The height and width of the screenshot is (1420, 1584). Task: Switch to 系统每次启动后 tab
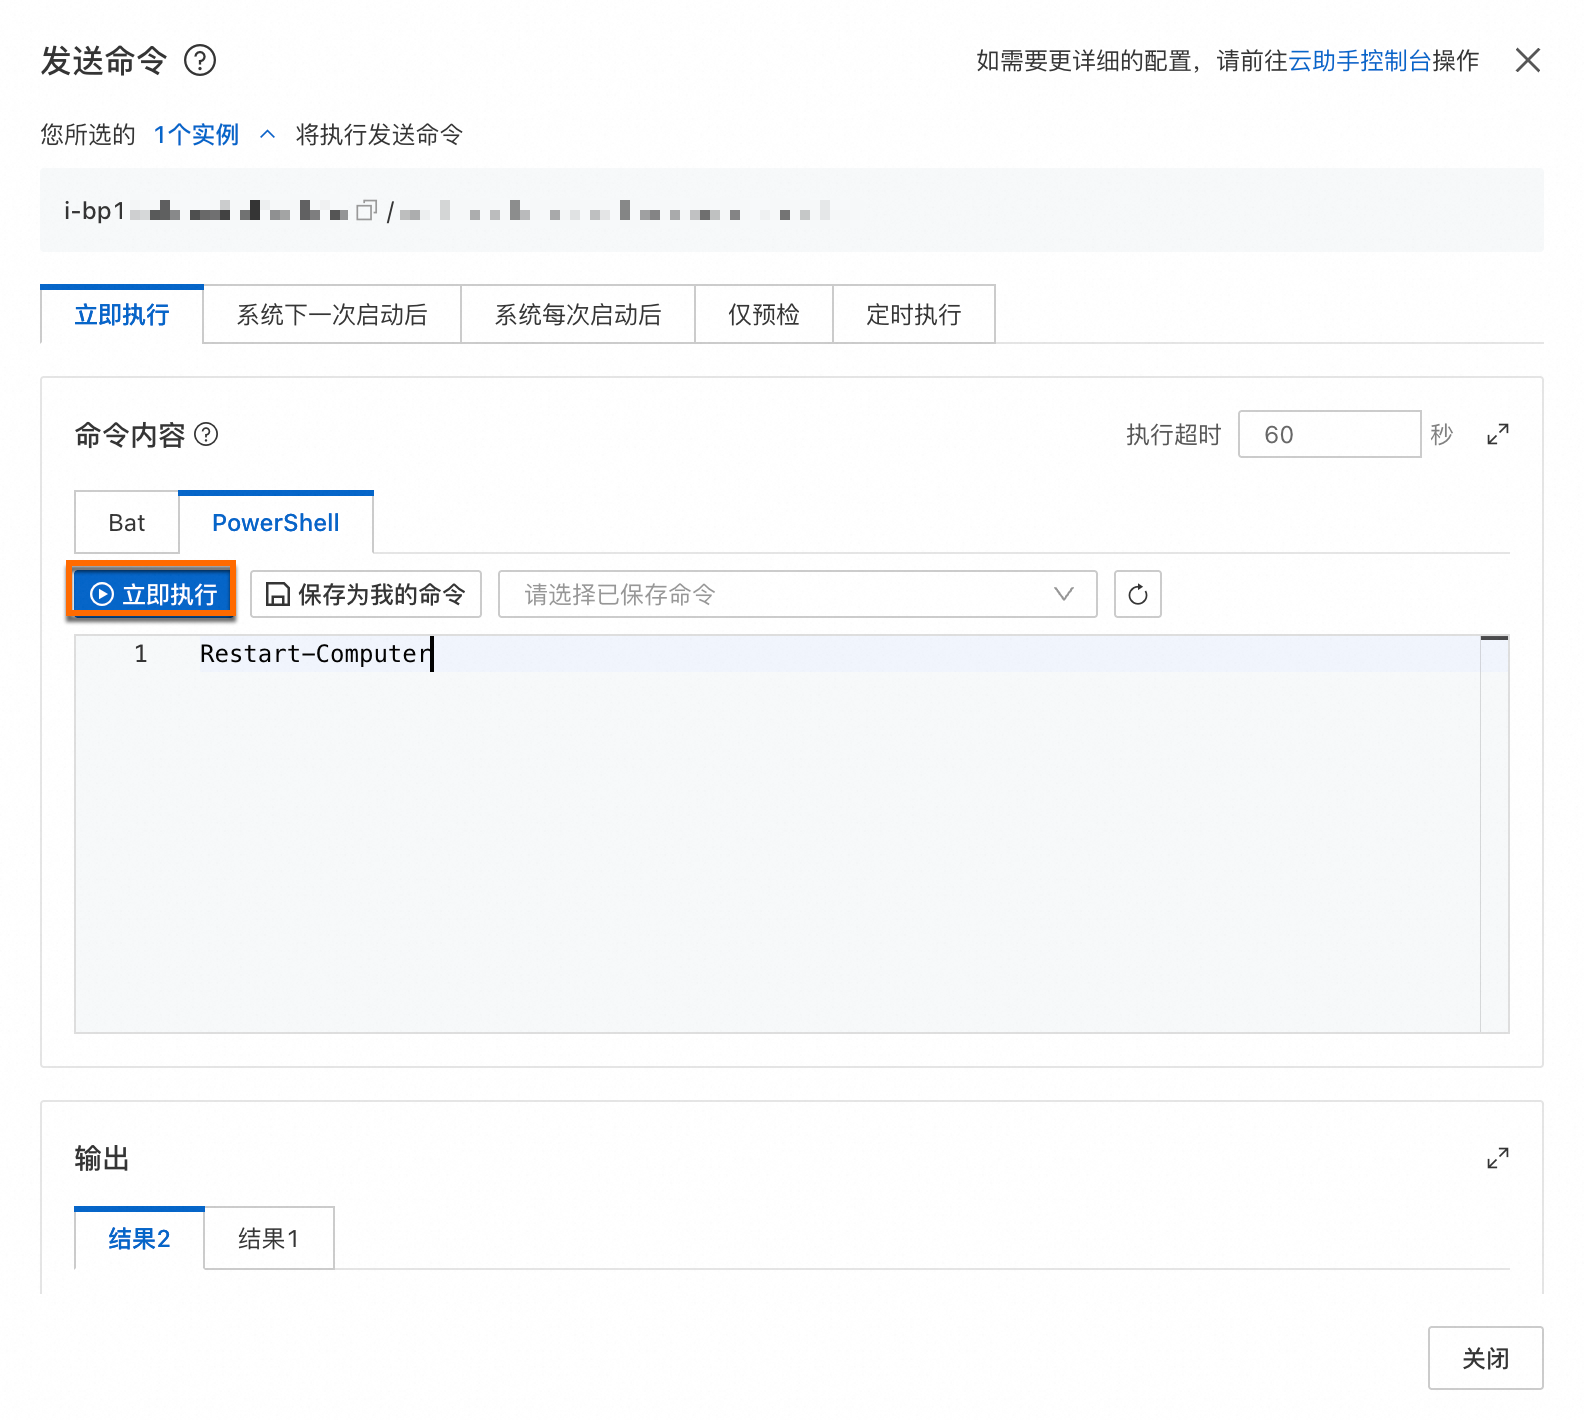pyautogui.click(x=578, y=315)
